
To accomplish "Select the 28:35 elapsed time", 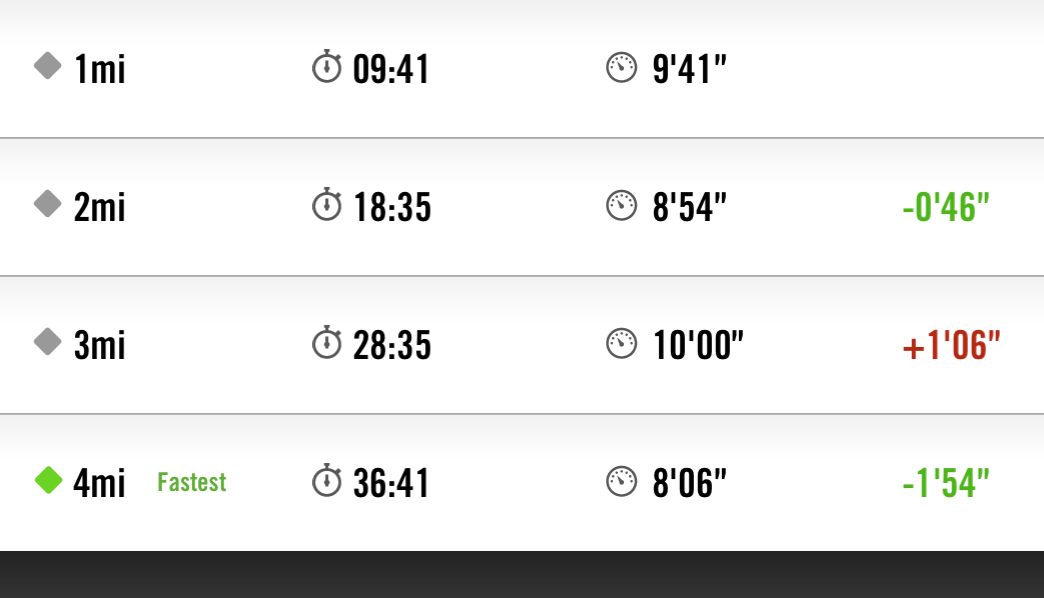I will [x=392, y=345].
